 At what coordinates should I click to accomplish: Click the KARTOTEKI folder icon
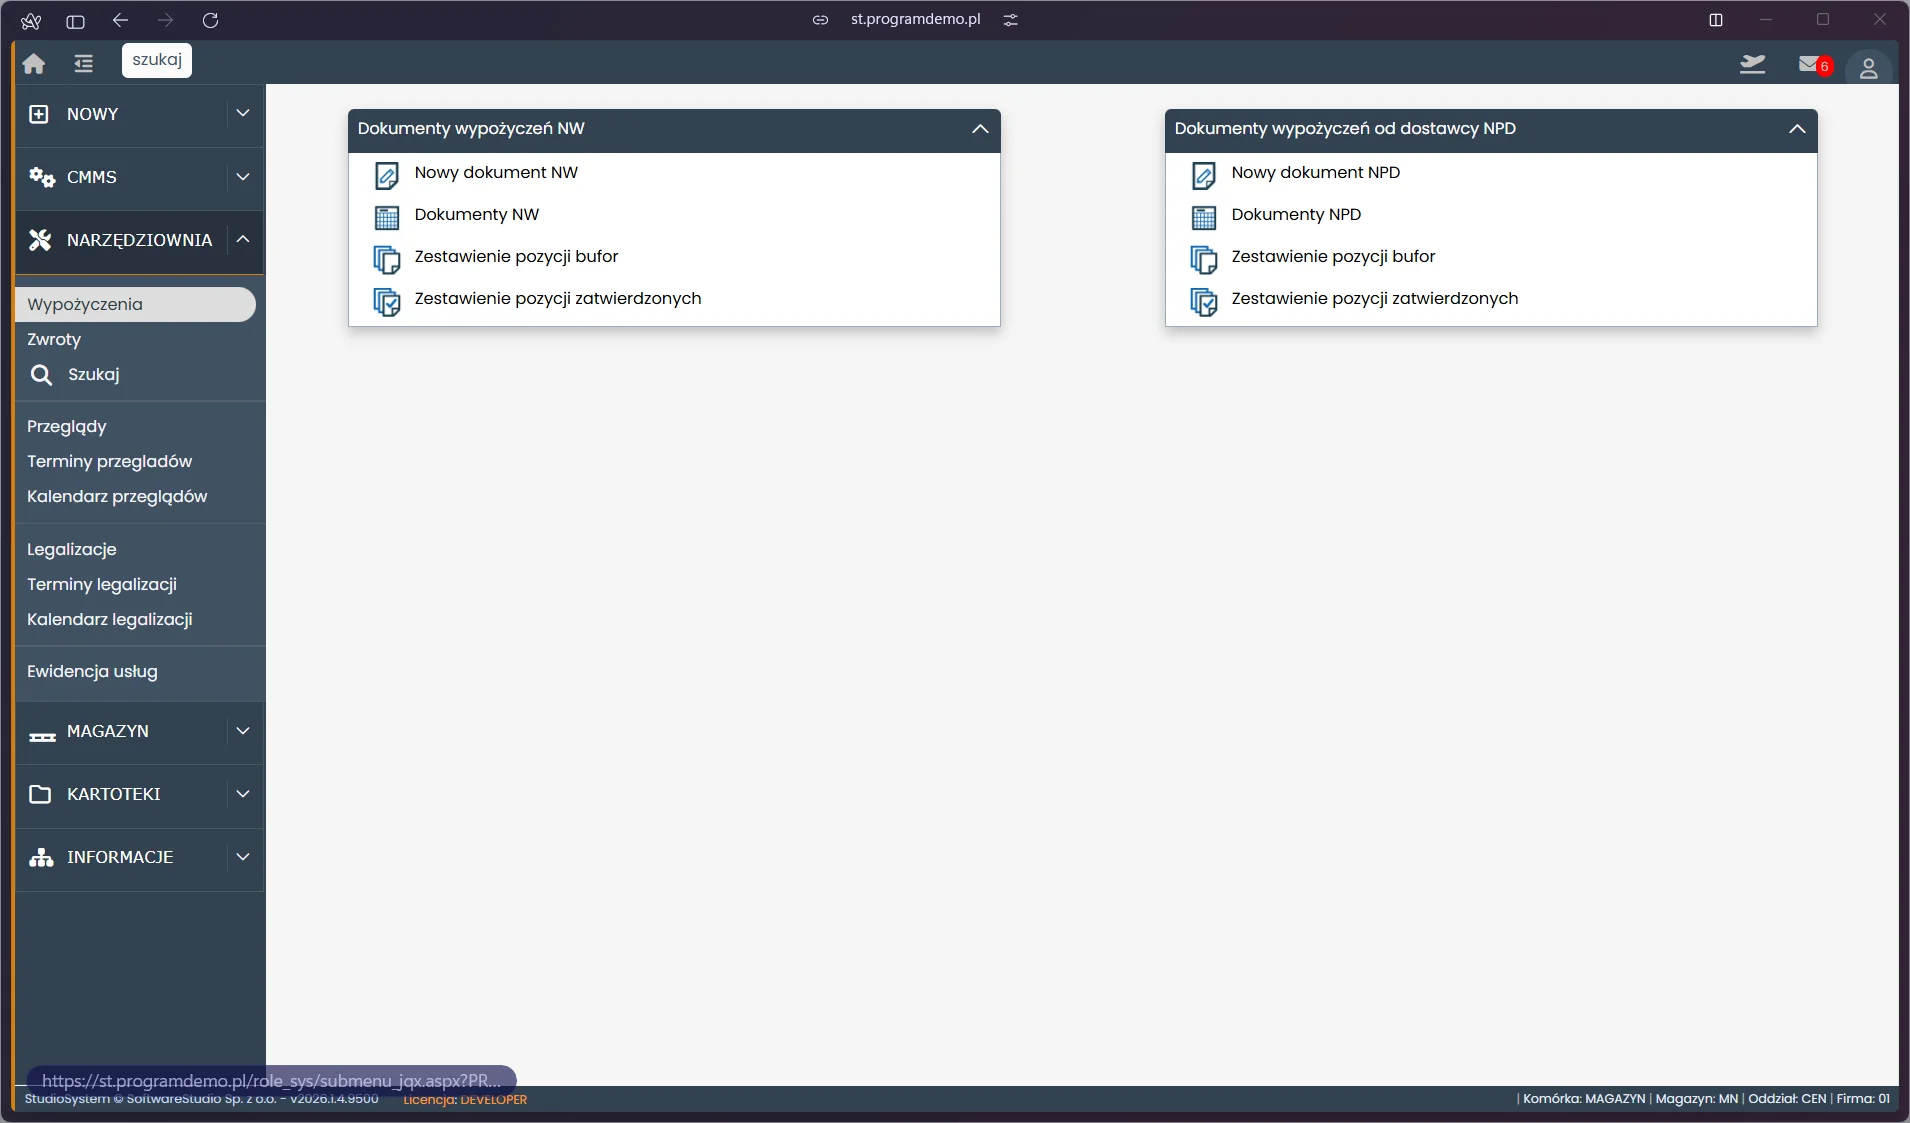click(40, 794)
